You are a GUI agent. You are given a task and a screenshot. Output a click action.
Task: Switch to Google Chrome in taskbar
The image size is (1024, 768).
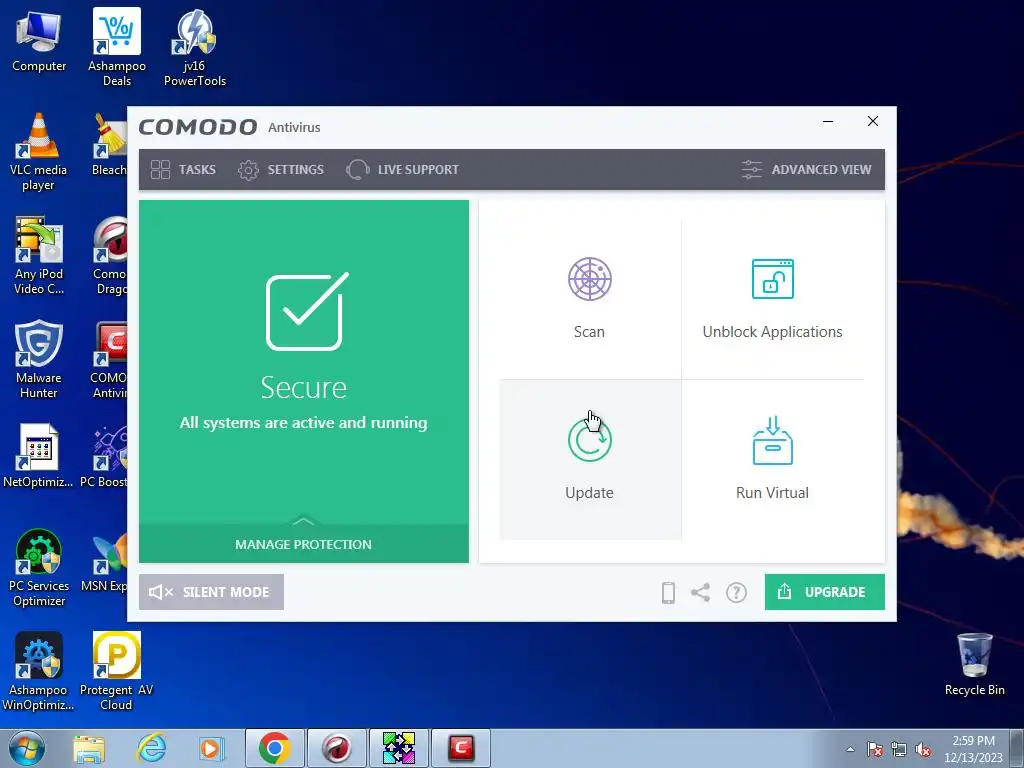click(274, 748)
